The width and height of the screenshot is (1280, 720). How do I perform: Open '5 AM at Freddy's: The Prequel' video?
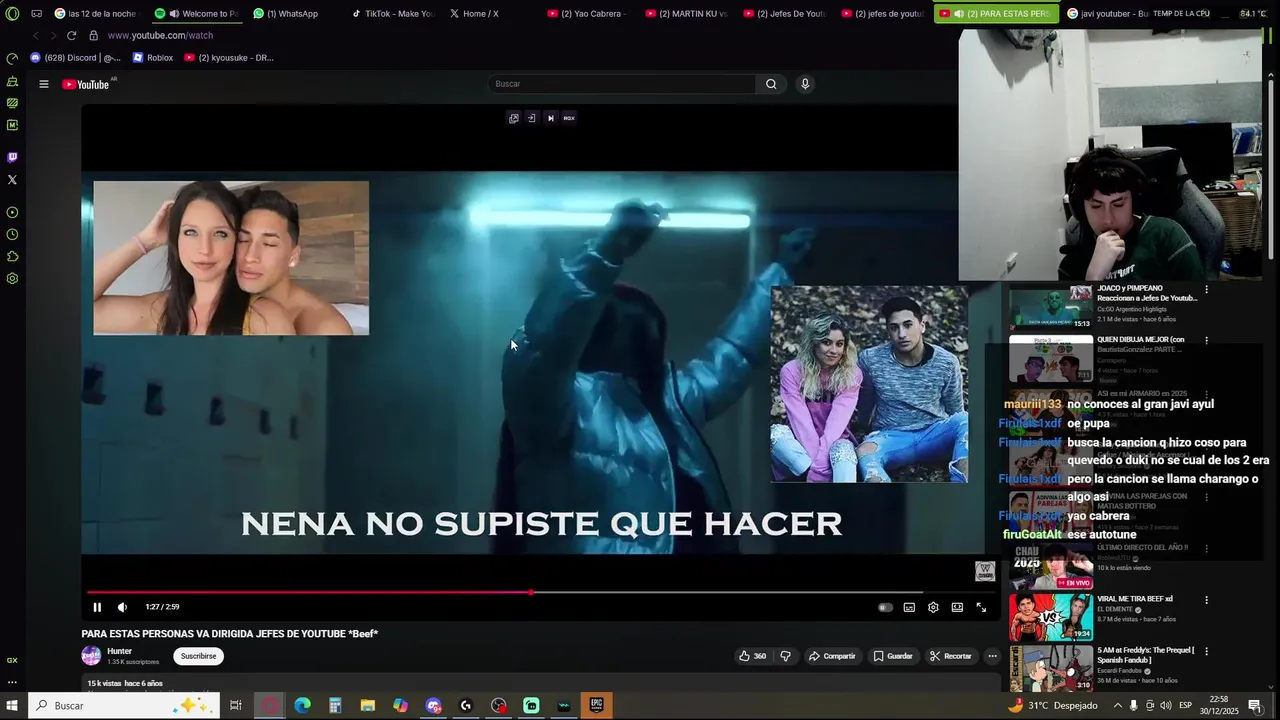coord(1145,655)
